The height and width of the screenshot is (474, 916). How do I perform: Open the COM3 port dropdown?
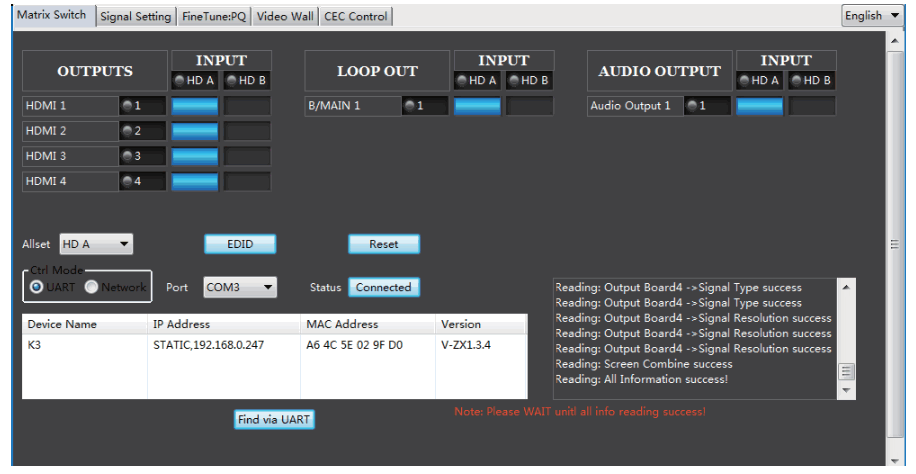click(240, 287)
